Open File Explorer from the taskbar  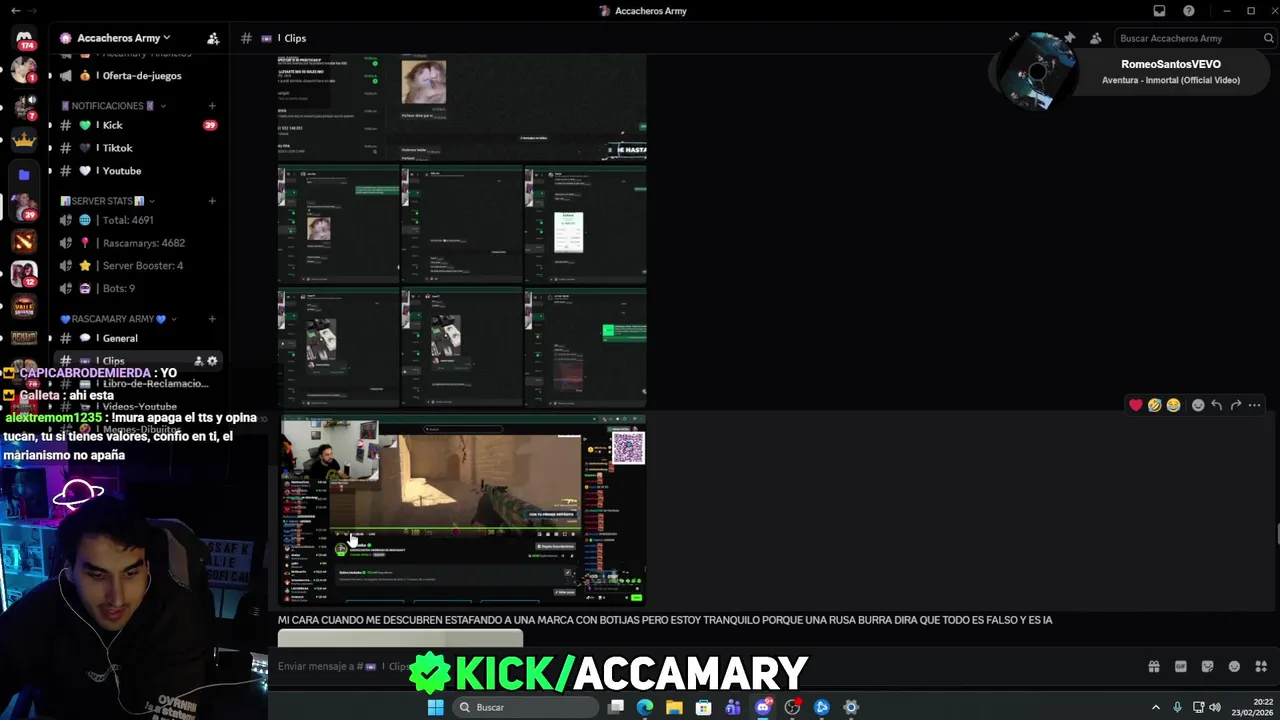675,707
